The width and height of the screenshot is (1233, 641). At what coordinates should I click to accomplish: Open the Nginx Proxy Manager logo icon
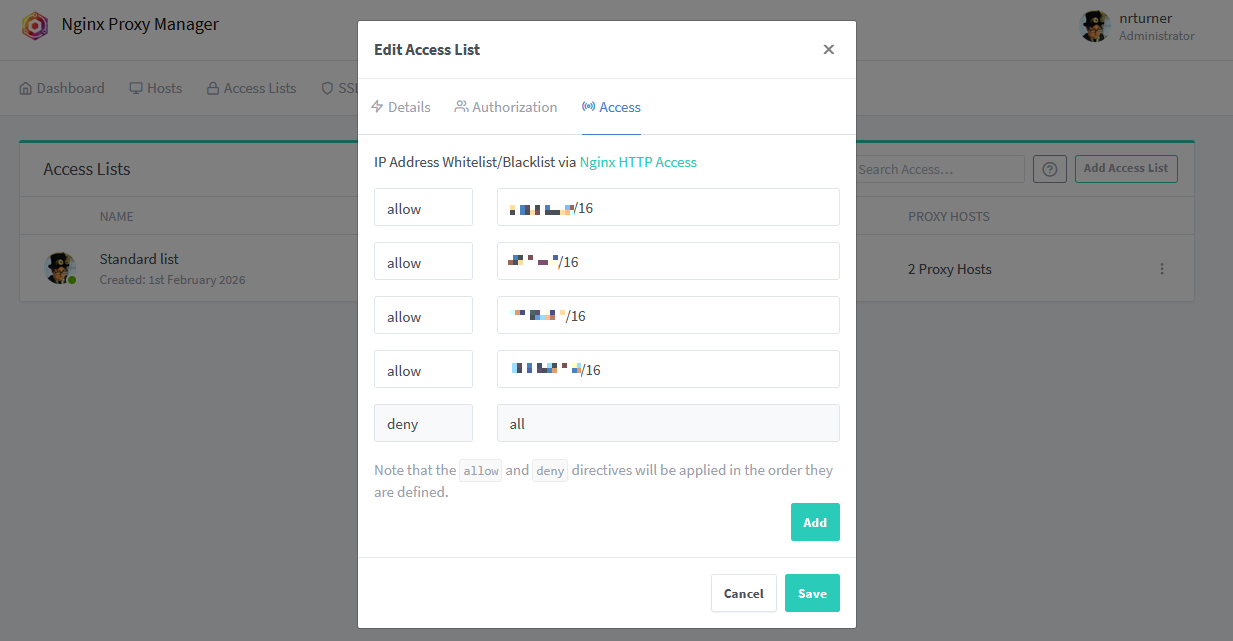click(x=34, y=24)
